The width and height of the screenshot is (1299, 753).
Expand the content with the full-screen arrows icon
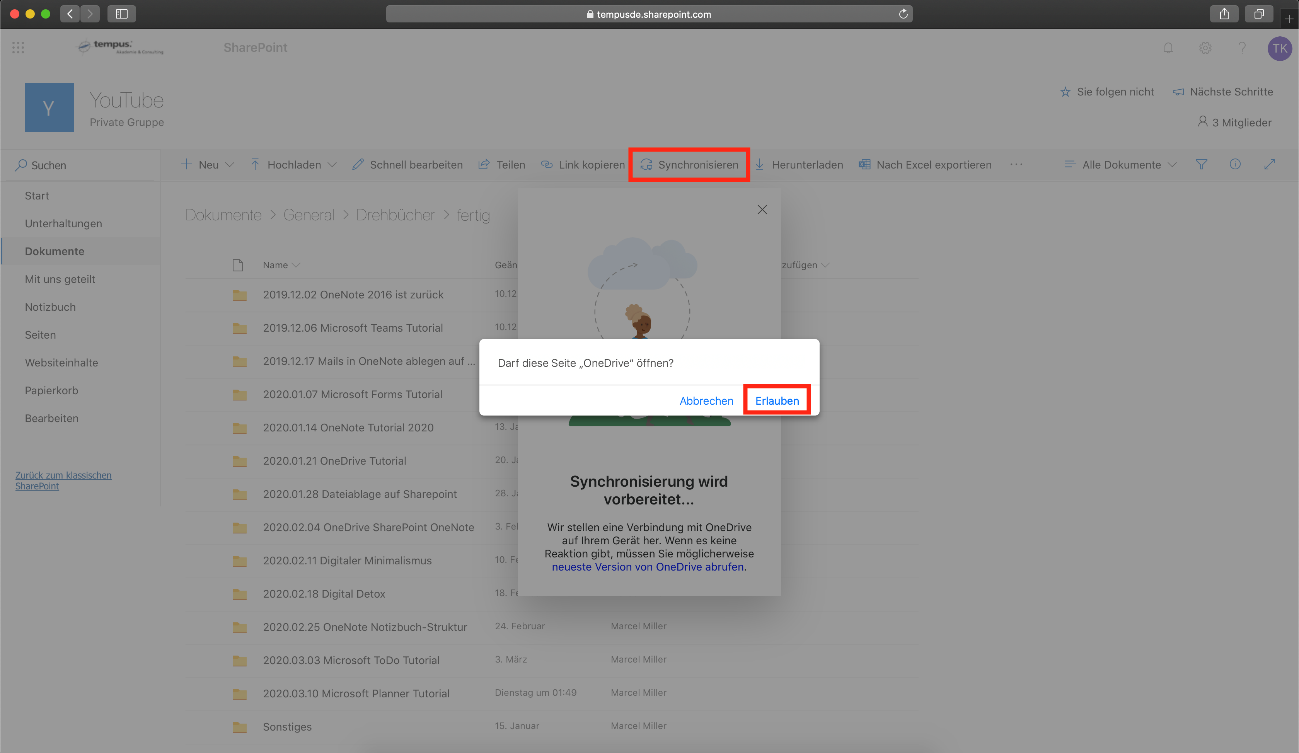(1270, 164)
